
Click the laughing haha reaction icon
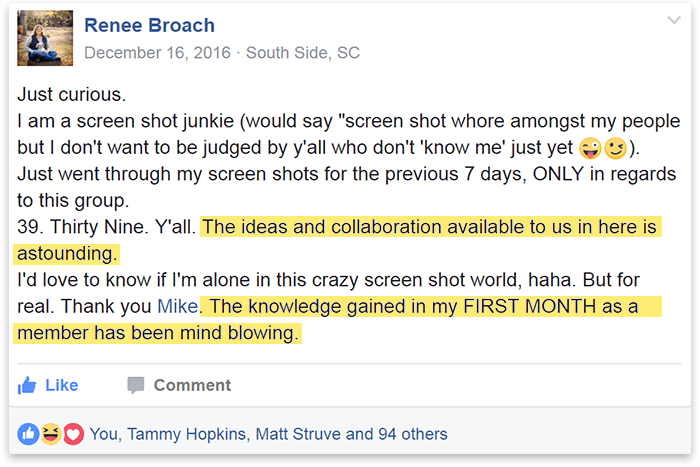pyautogui.click(x=51, y=434)
